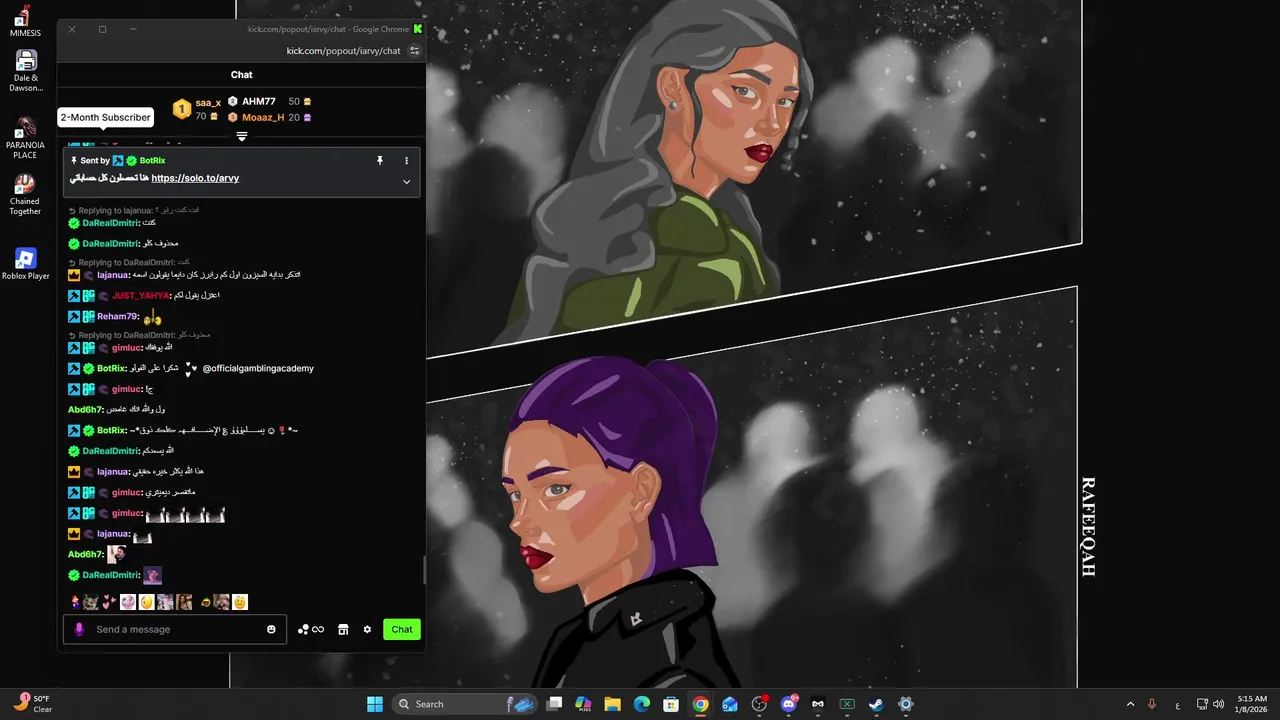Open the https://solo.to/arvy link
The width and height of the screenshot is (1280, 720).
pos(195,178)
